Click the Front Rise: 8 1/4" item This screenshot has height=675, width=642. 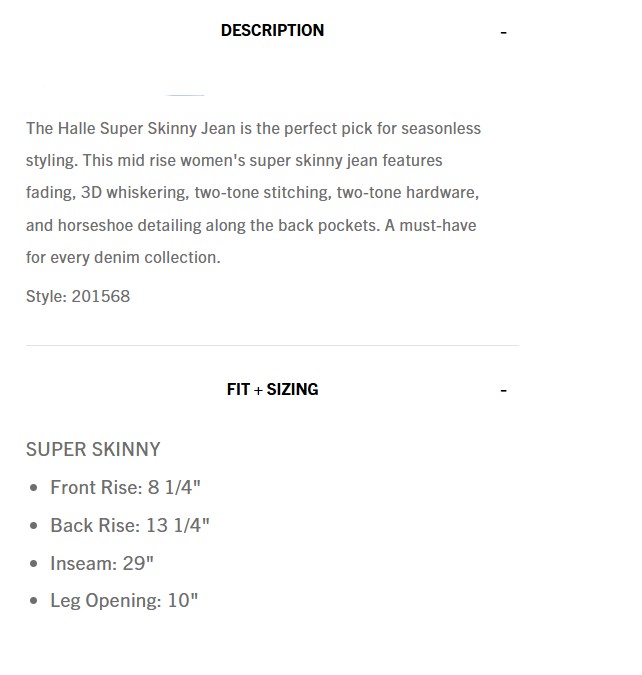(x=126, y=487)
